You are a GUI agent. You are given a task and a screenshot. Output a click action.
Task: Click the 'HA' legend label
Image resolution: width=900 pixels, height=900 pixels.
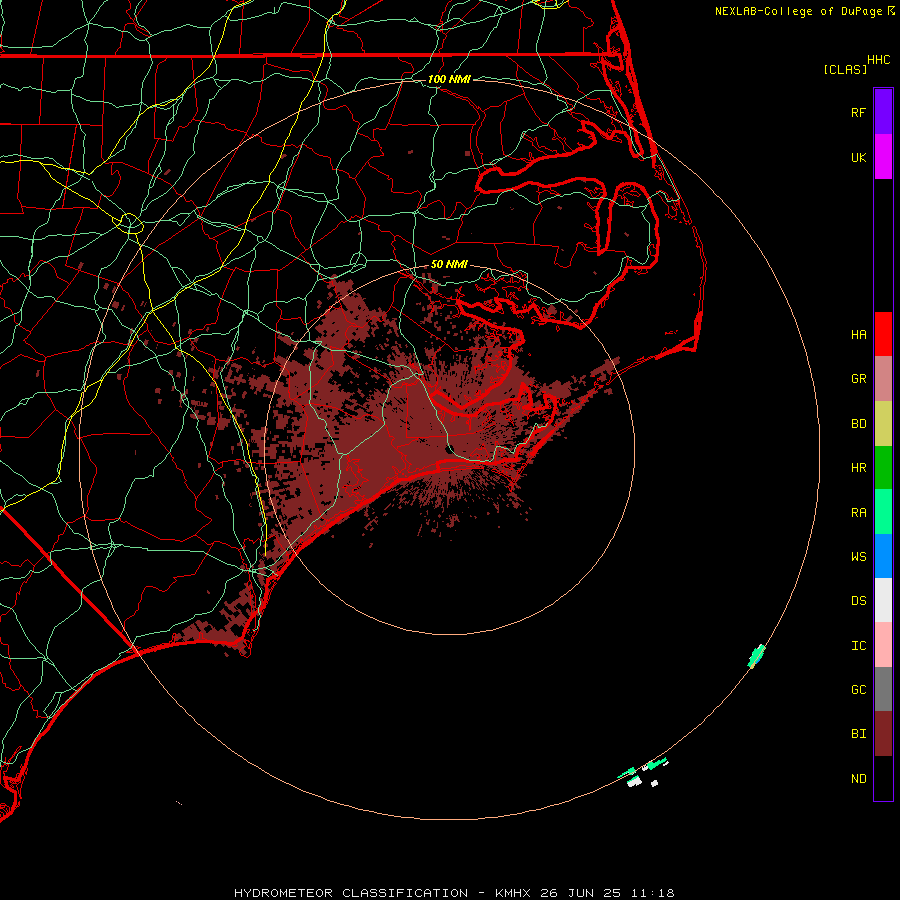858,334
